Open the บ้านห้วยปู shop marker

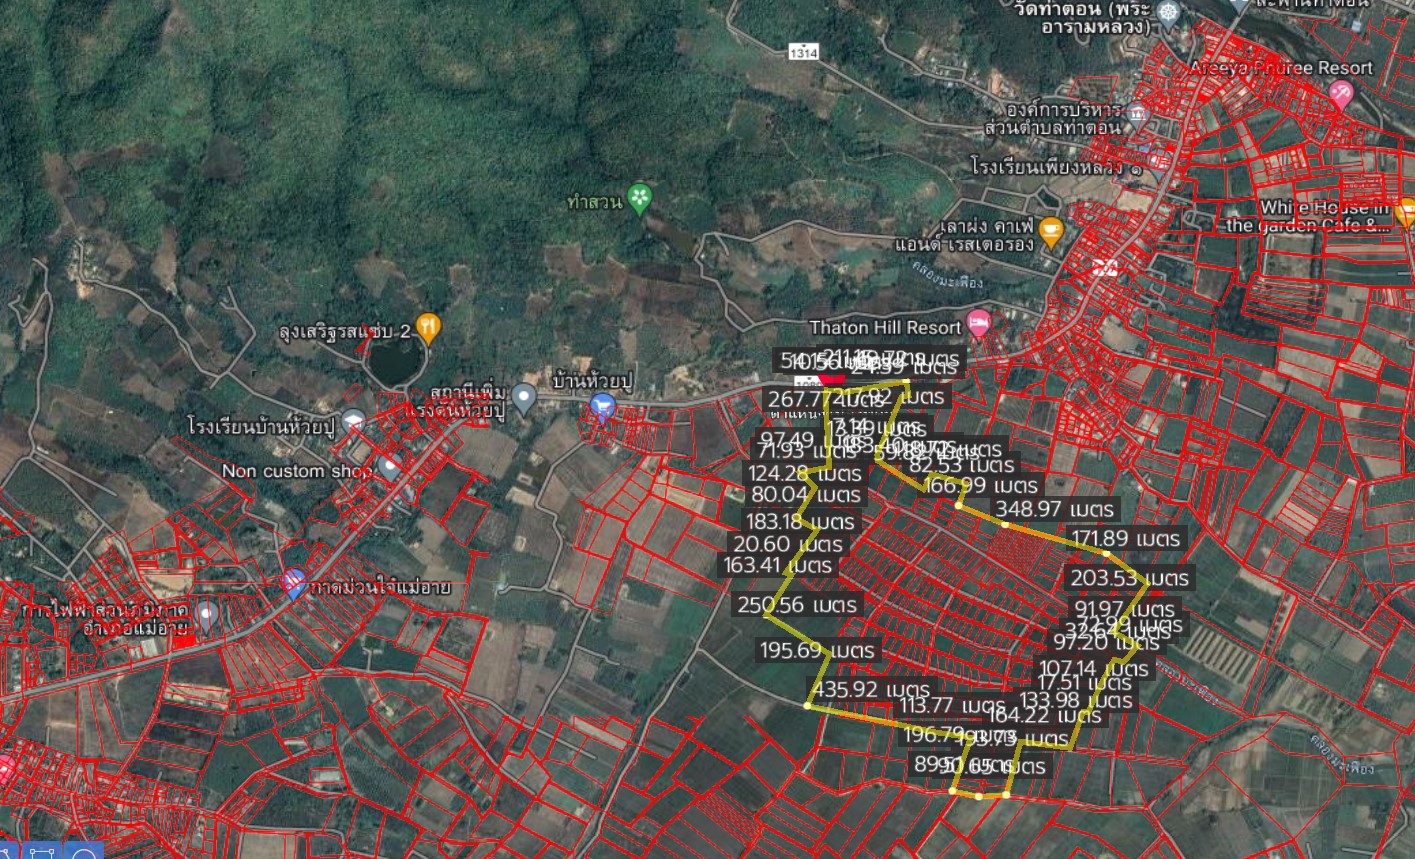(x=602, y=405)
